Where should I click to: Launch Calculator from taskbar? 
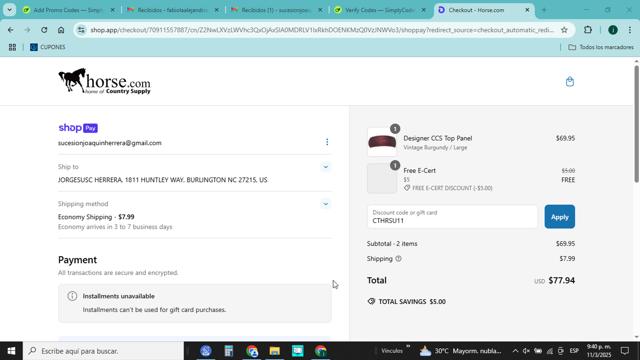(x=229, y=351)
